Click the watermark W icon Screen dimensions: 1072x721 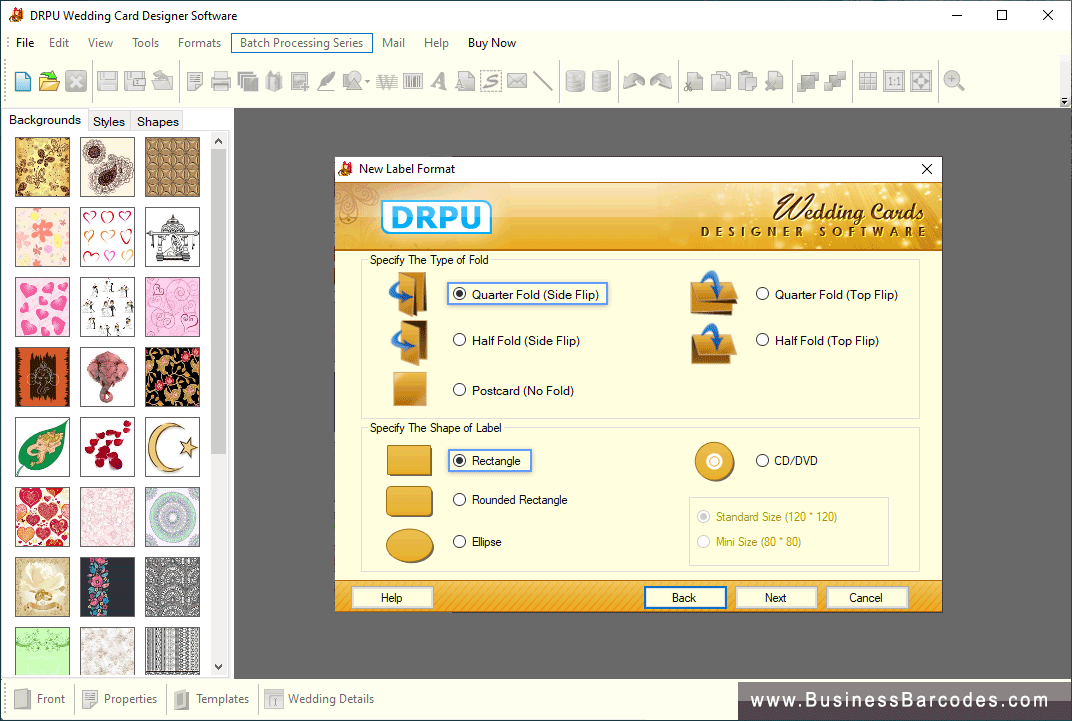387,81
